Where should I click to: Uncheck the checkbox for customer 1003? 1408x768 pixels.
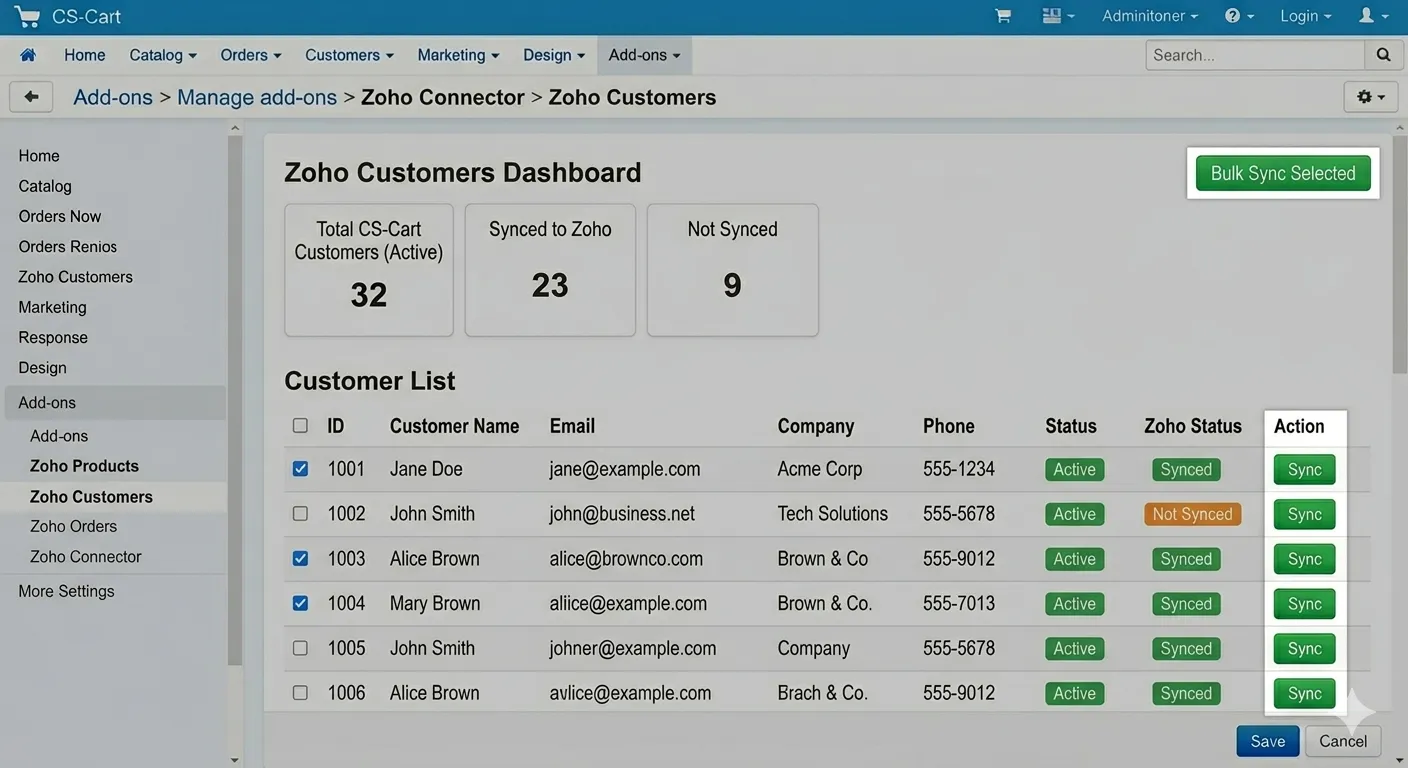point(300,559)
